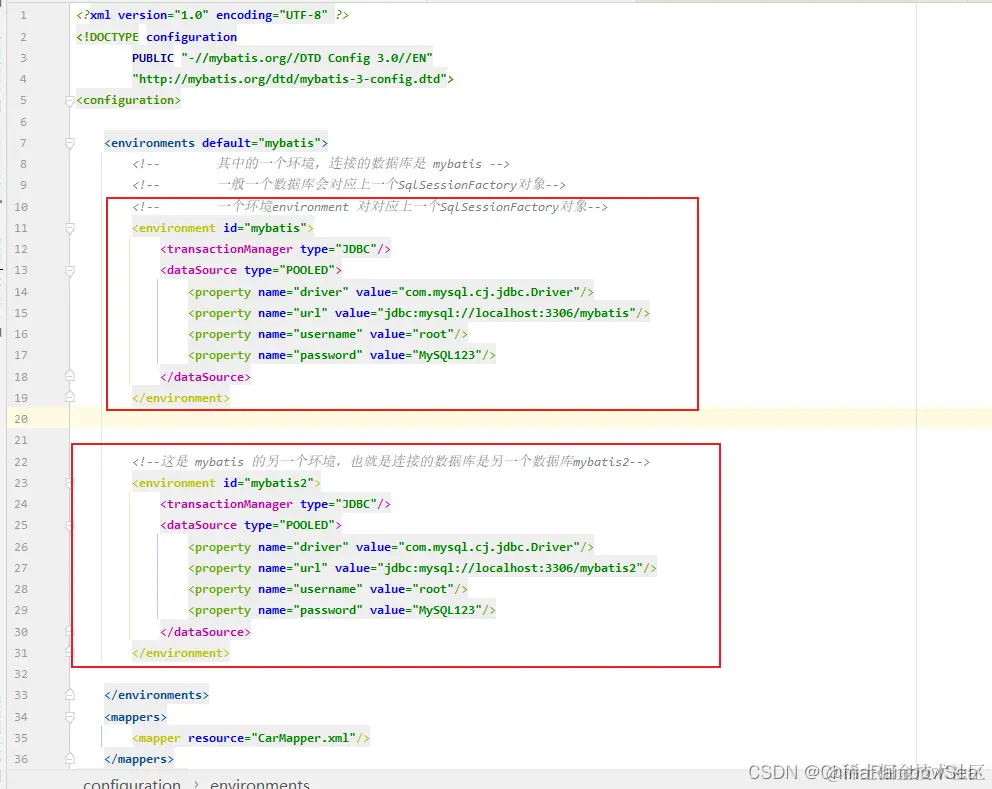The image size is (992, 789).
Task: Click the </environment> closing tag on line 31
Action: 180,653
